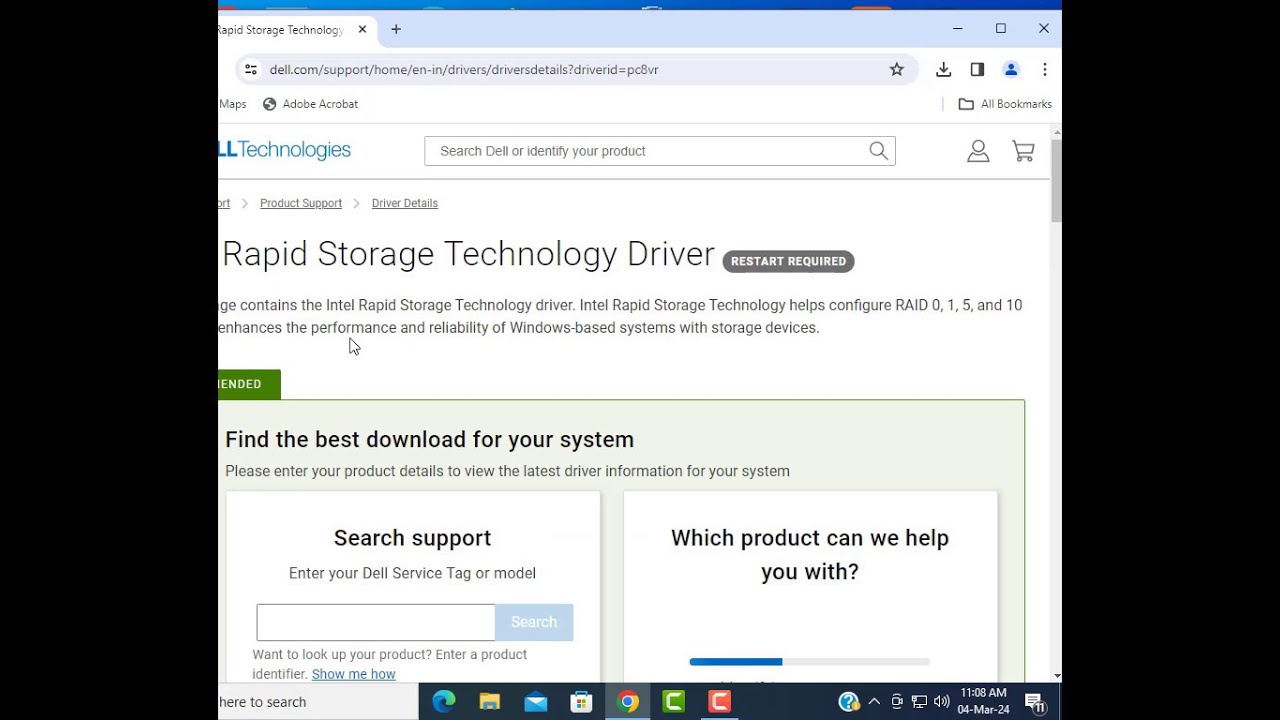Click the Get Help tray icon
Image resolution: width=1280 pixels, height=720 pixels.
tap(849, 702)
